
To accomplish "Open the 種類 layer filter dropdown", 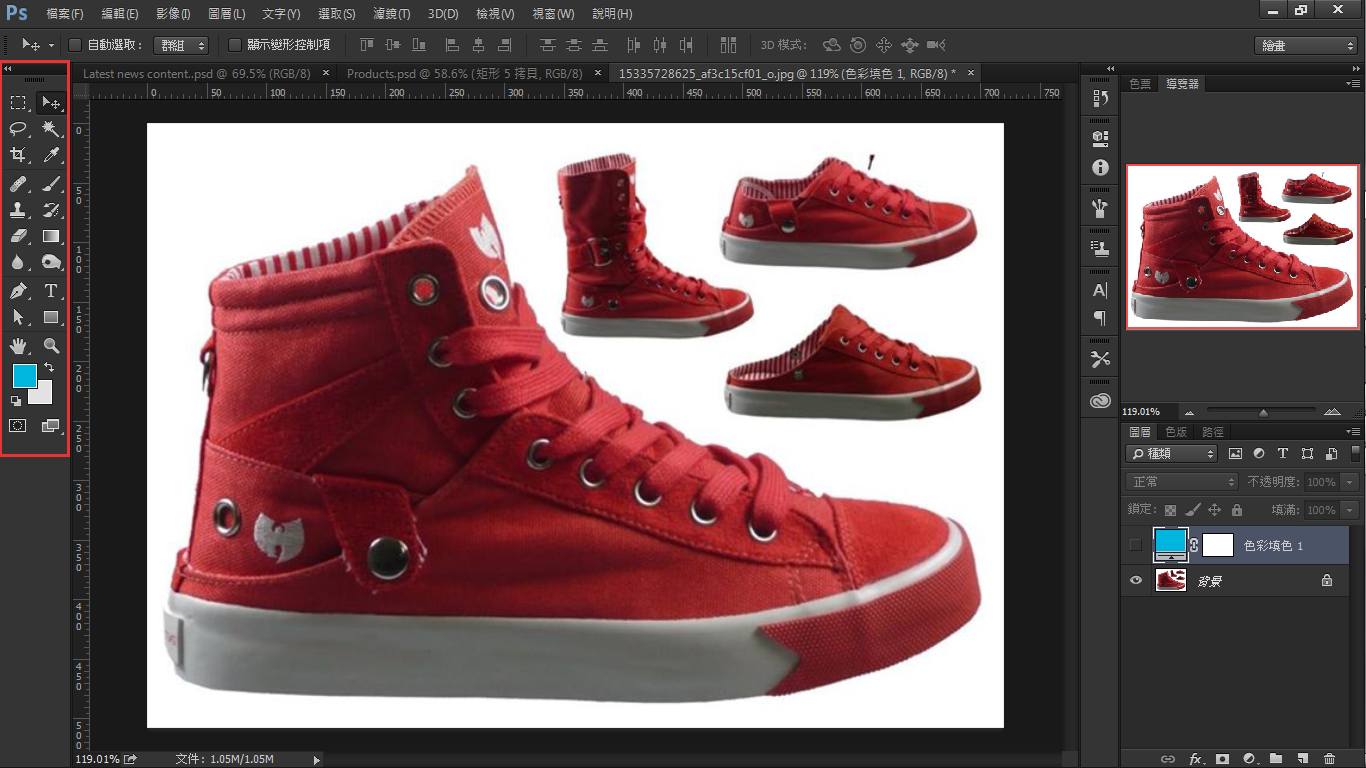I will click(1171, 454).
